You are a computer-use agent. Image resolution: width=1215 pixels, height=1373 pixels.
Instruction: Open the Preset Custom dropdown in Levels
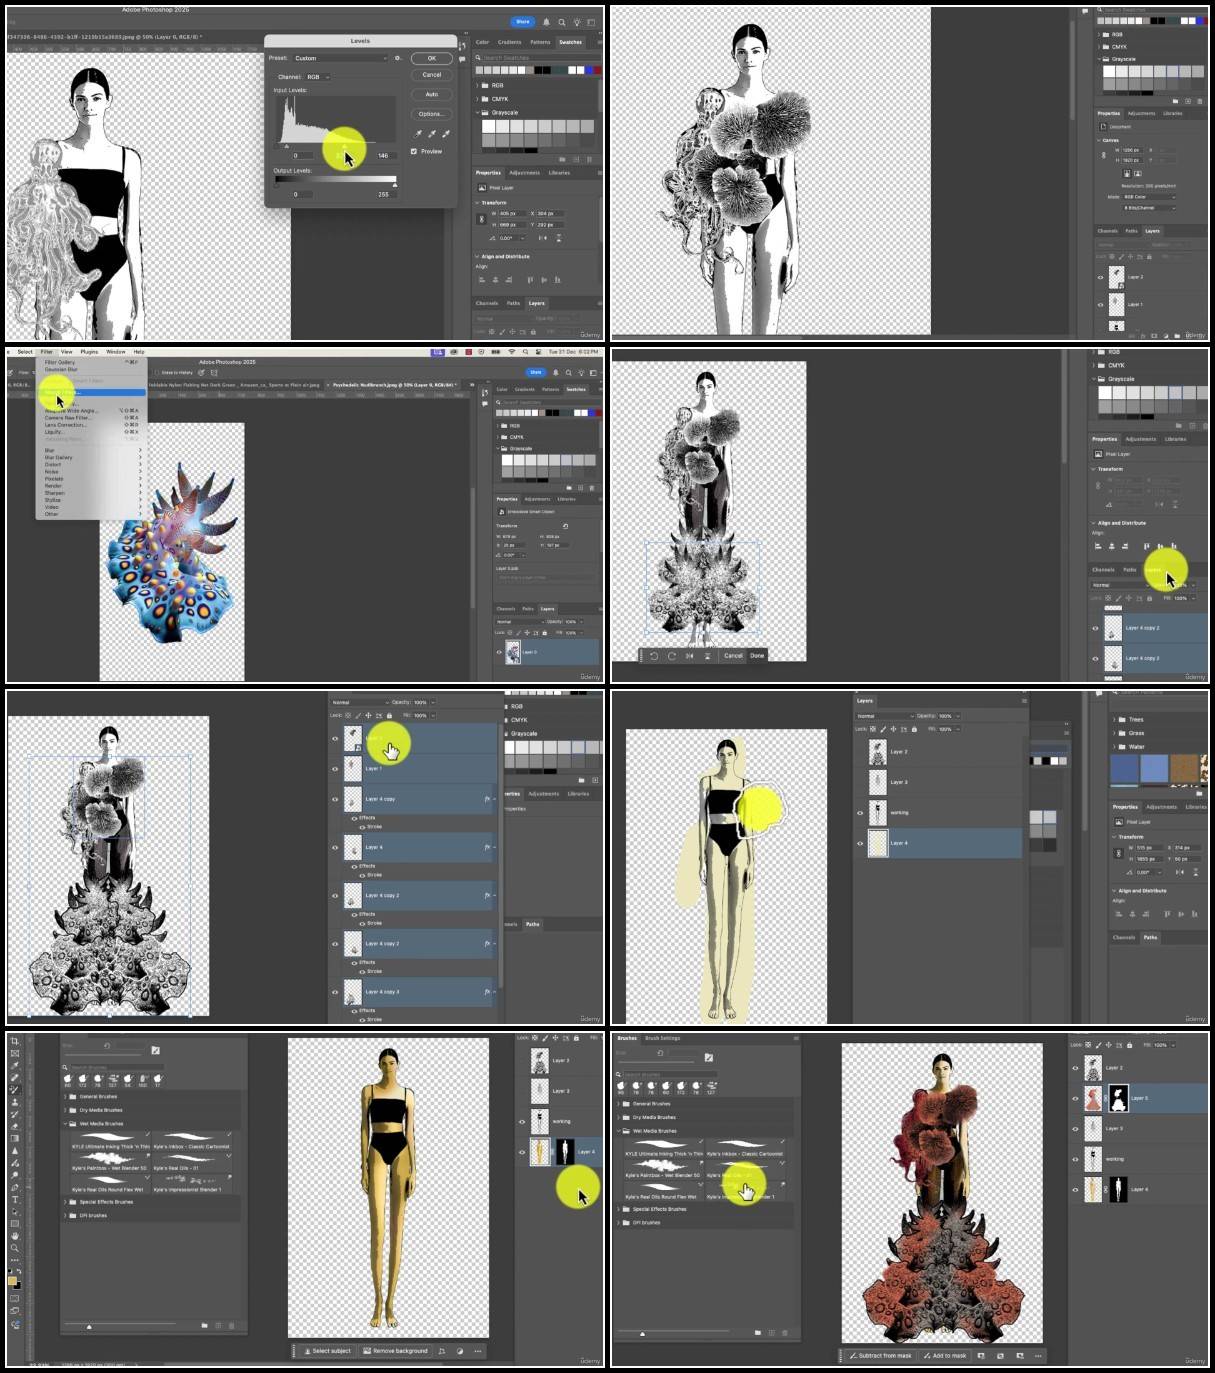click(339, 58)
